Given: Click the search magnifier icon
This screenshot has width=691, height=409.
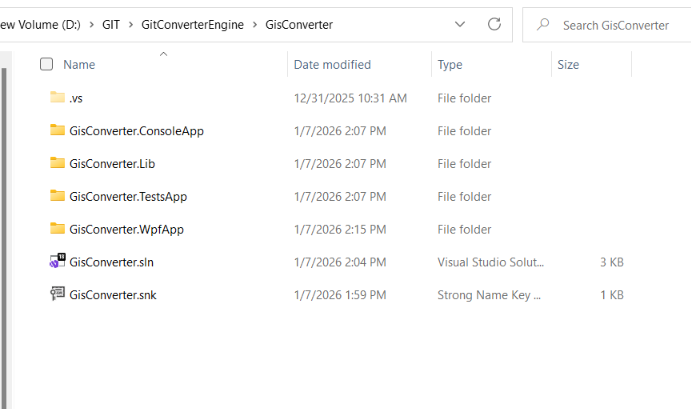Looking at the screenshot, I should pos(543,24).
